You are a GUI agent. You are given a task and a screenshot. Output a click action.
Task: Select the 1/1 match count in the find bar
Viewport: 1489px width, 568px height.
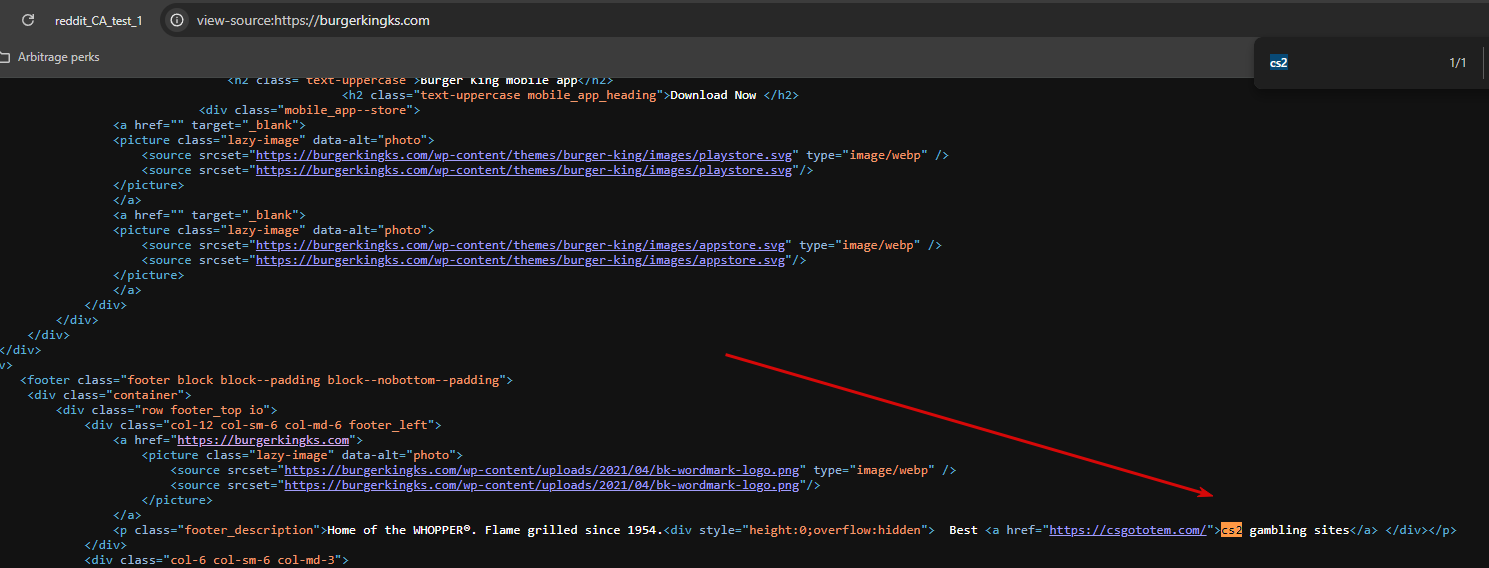click(1457, 63)
